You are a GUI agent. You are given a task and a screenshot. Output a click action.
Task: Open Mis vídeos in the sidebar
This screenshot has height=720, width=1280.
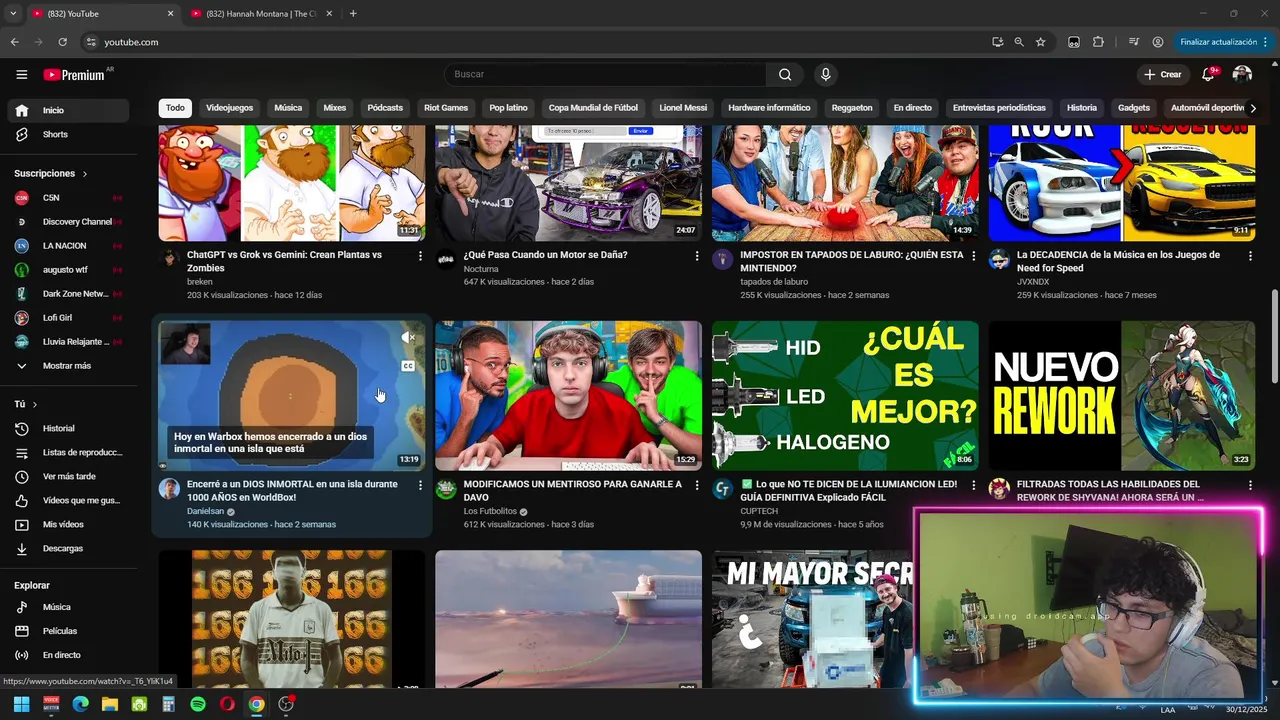[68, 524]
